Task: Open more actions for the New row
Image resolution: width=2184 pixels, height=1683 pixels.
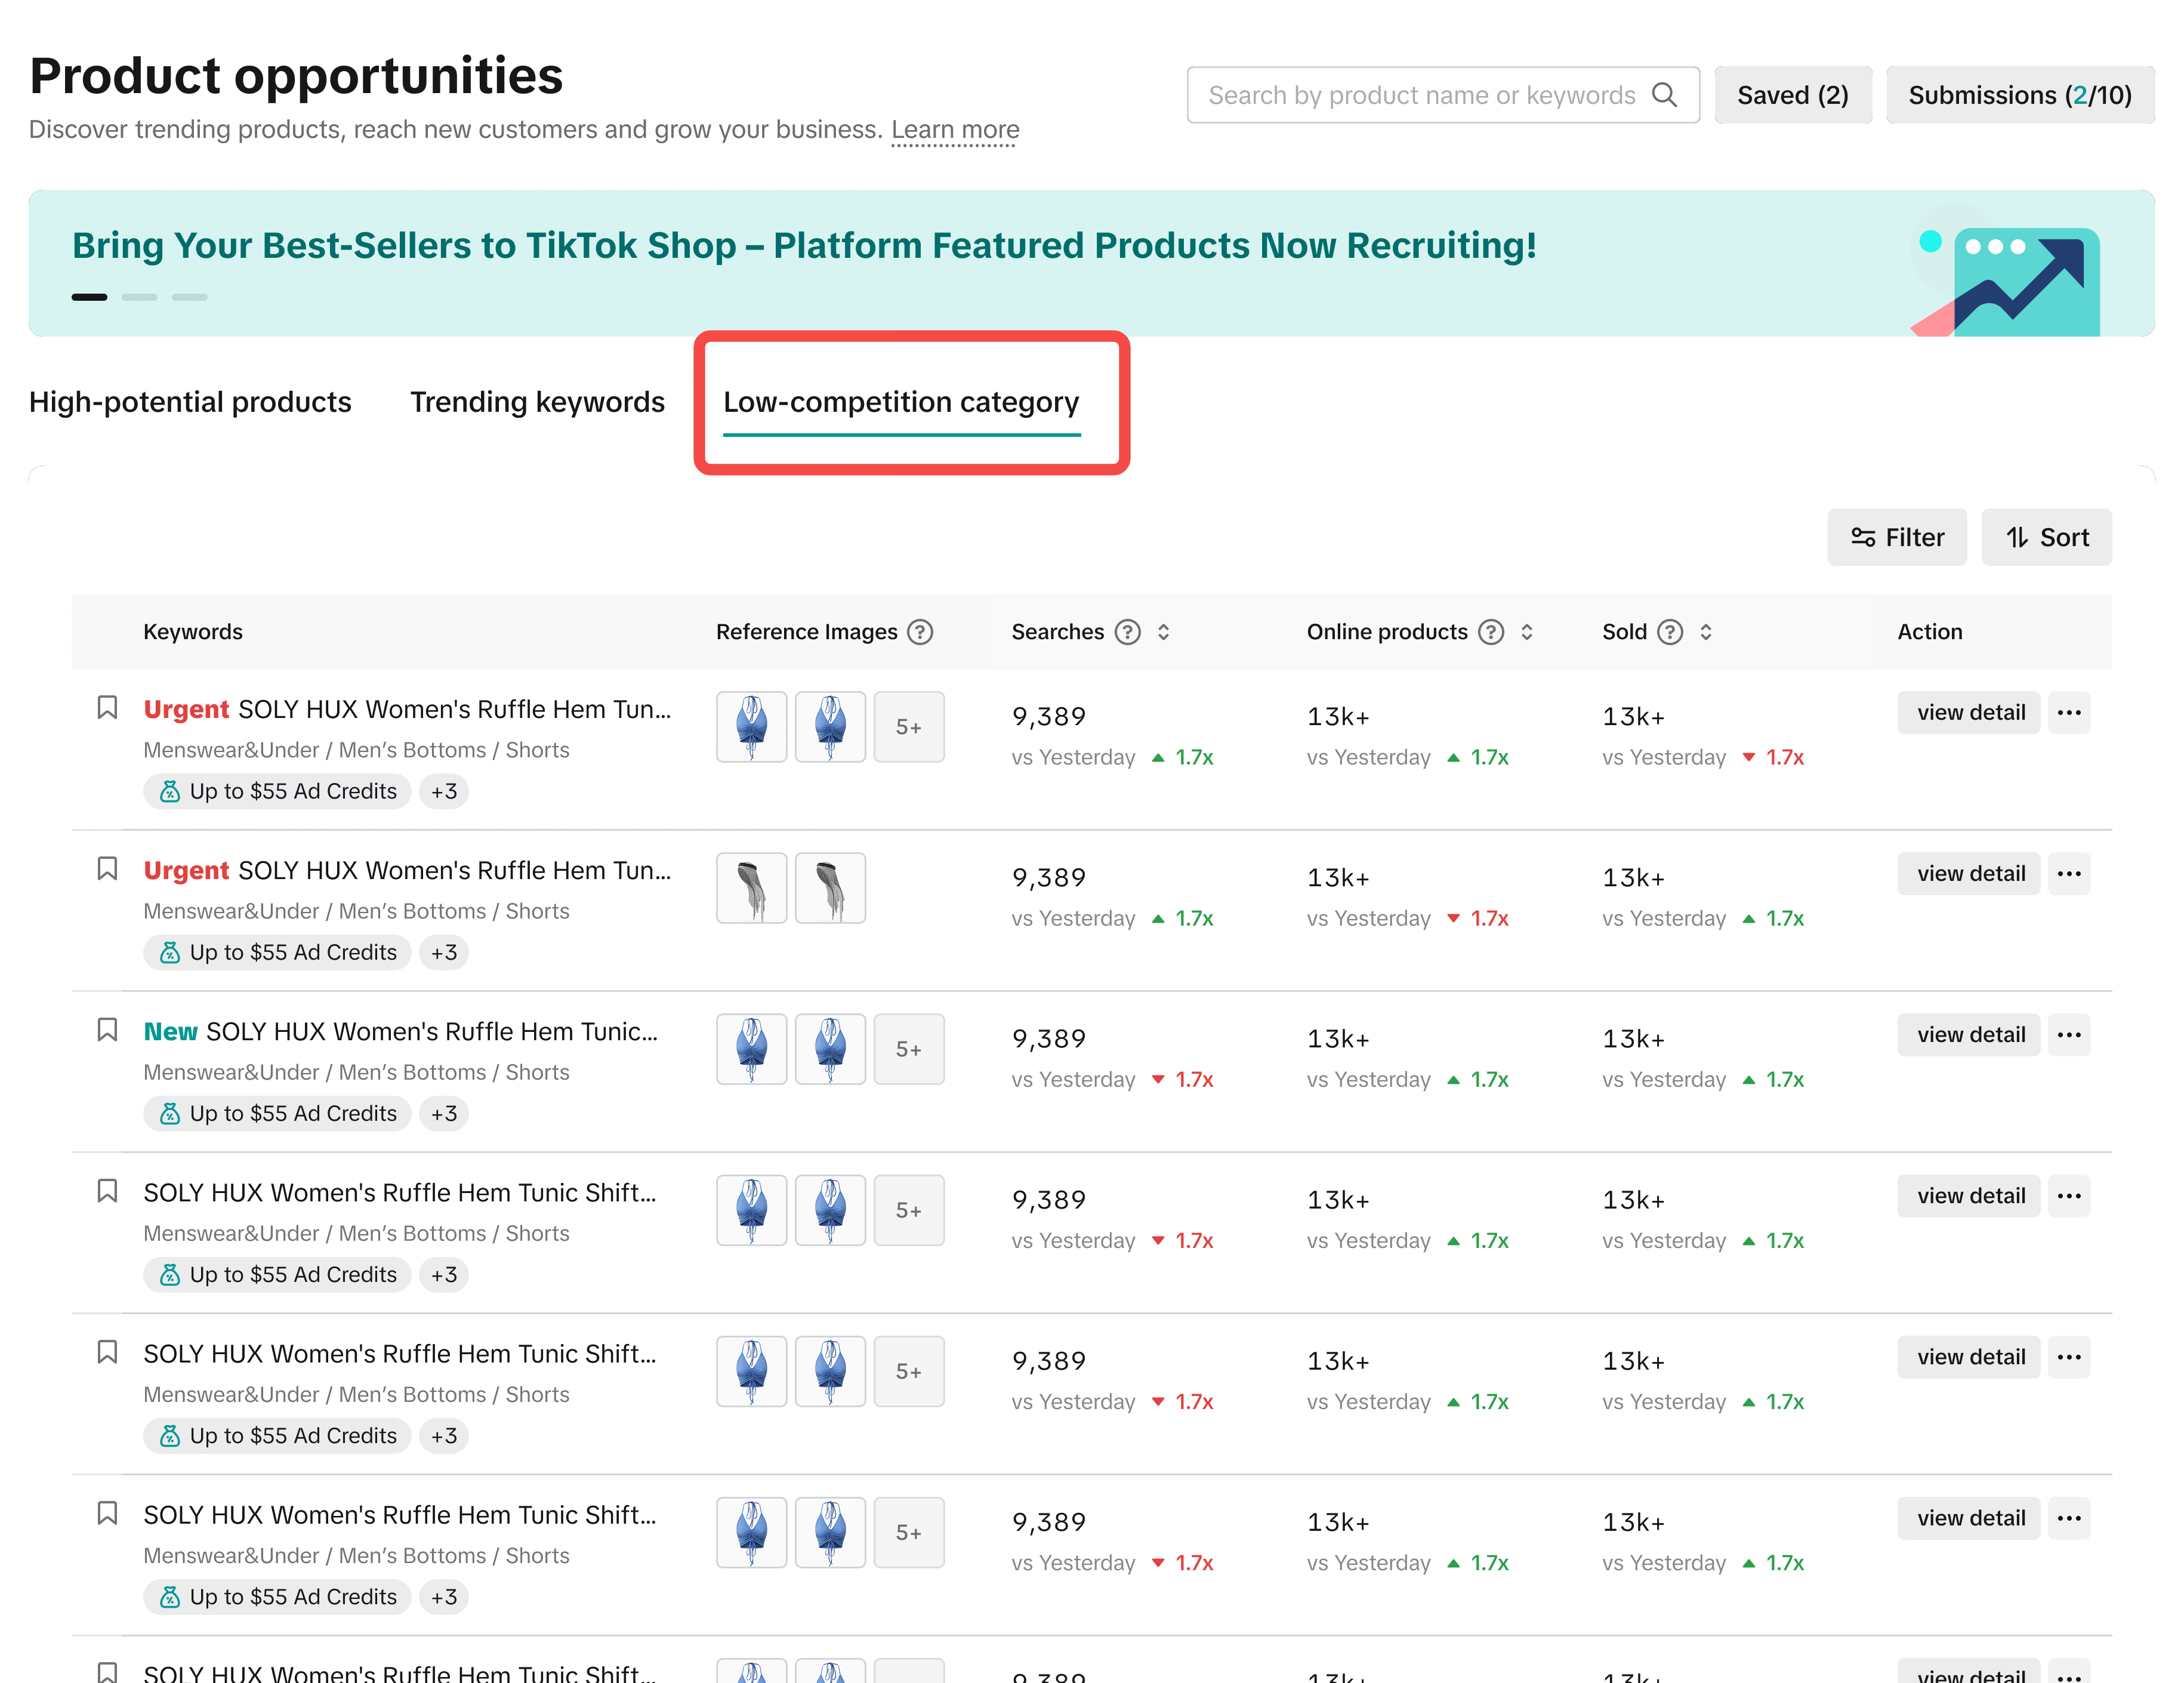Action: click(x=2069, y=1035)
